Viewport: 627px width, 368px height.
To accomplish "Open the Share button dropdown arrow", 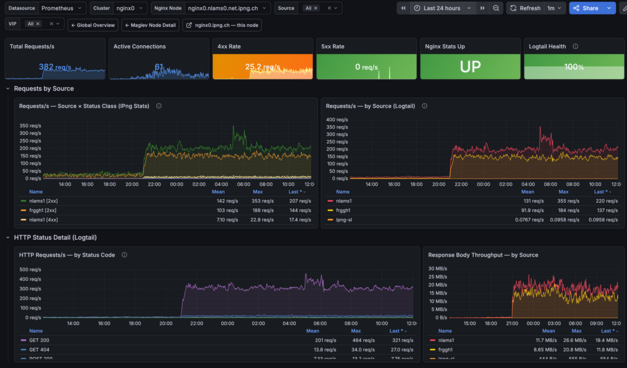I will tap(609, 8).
